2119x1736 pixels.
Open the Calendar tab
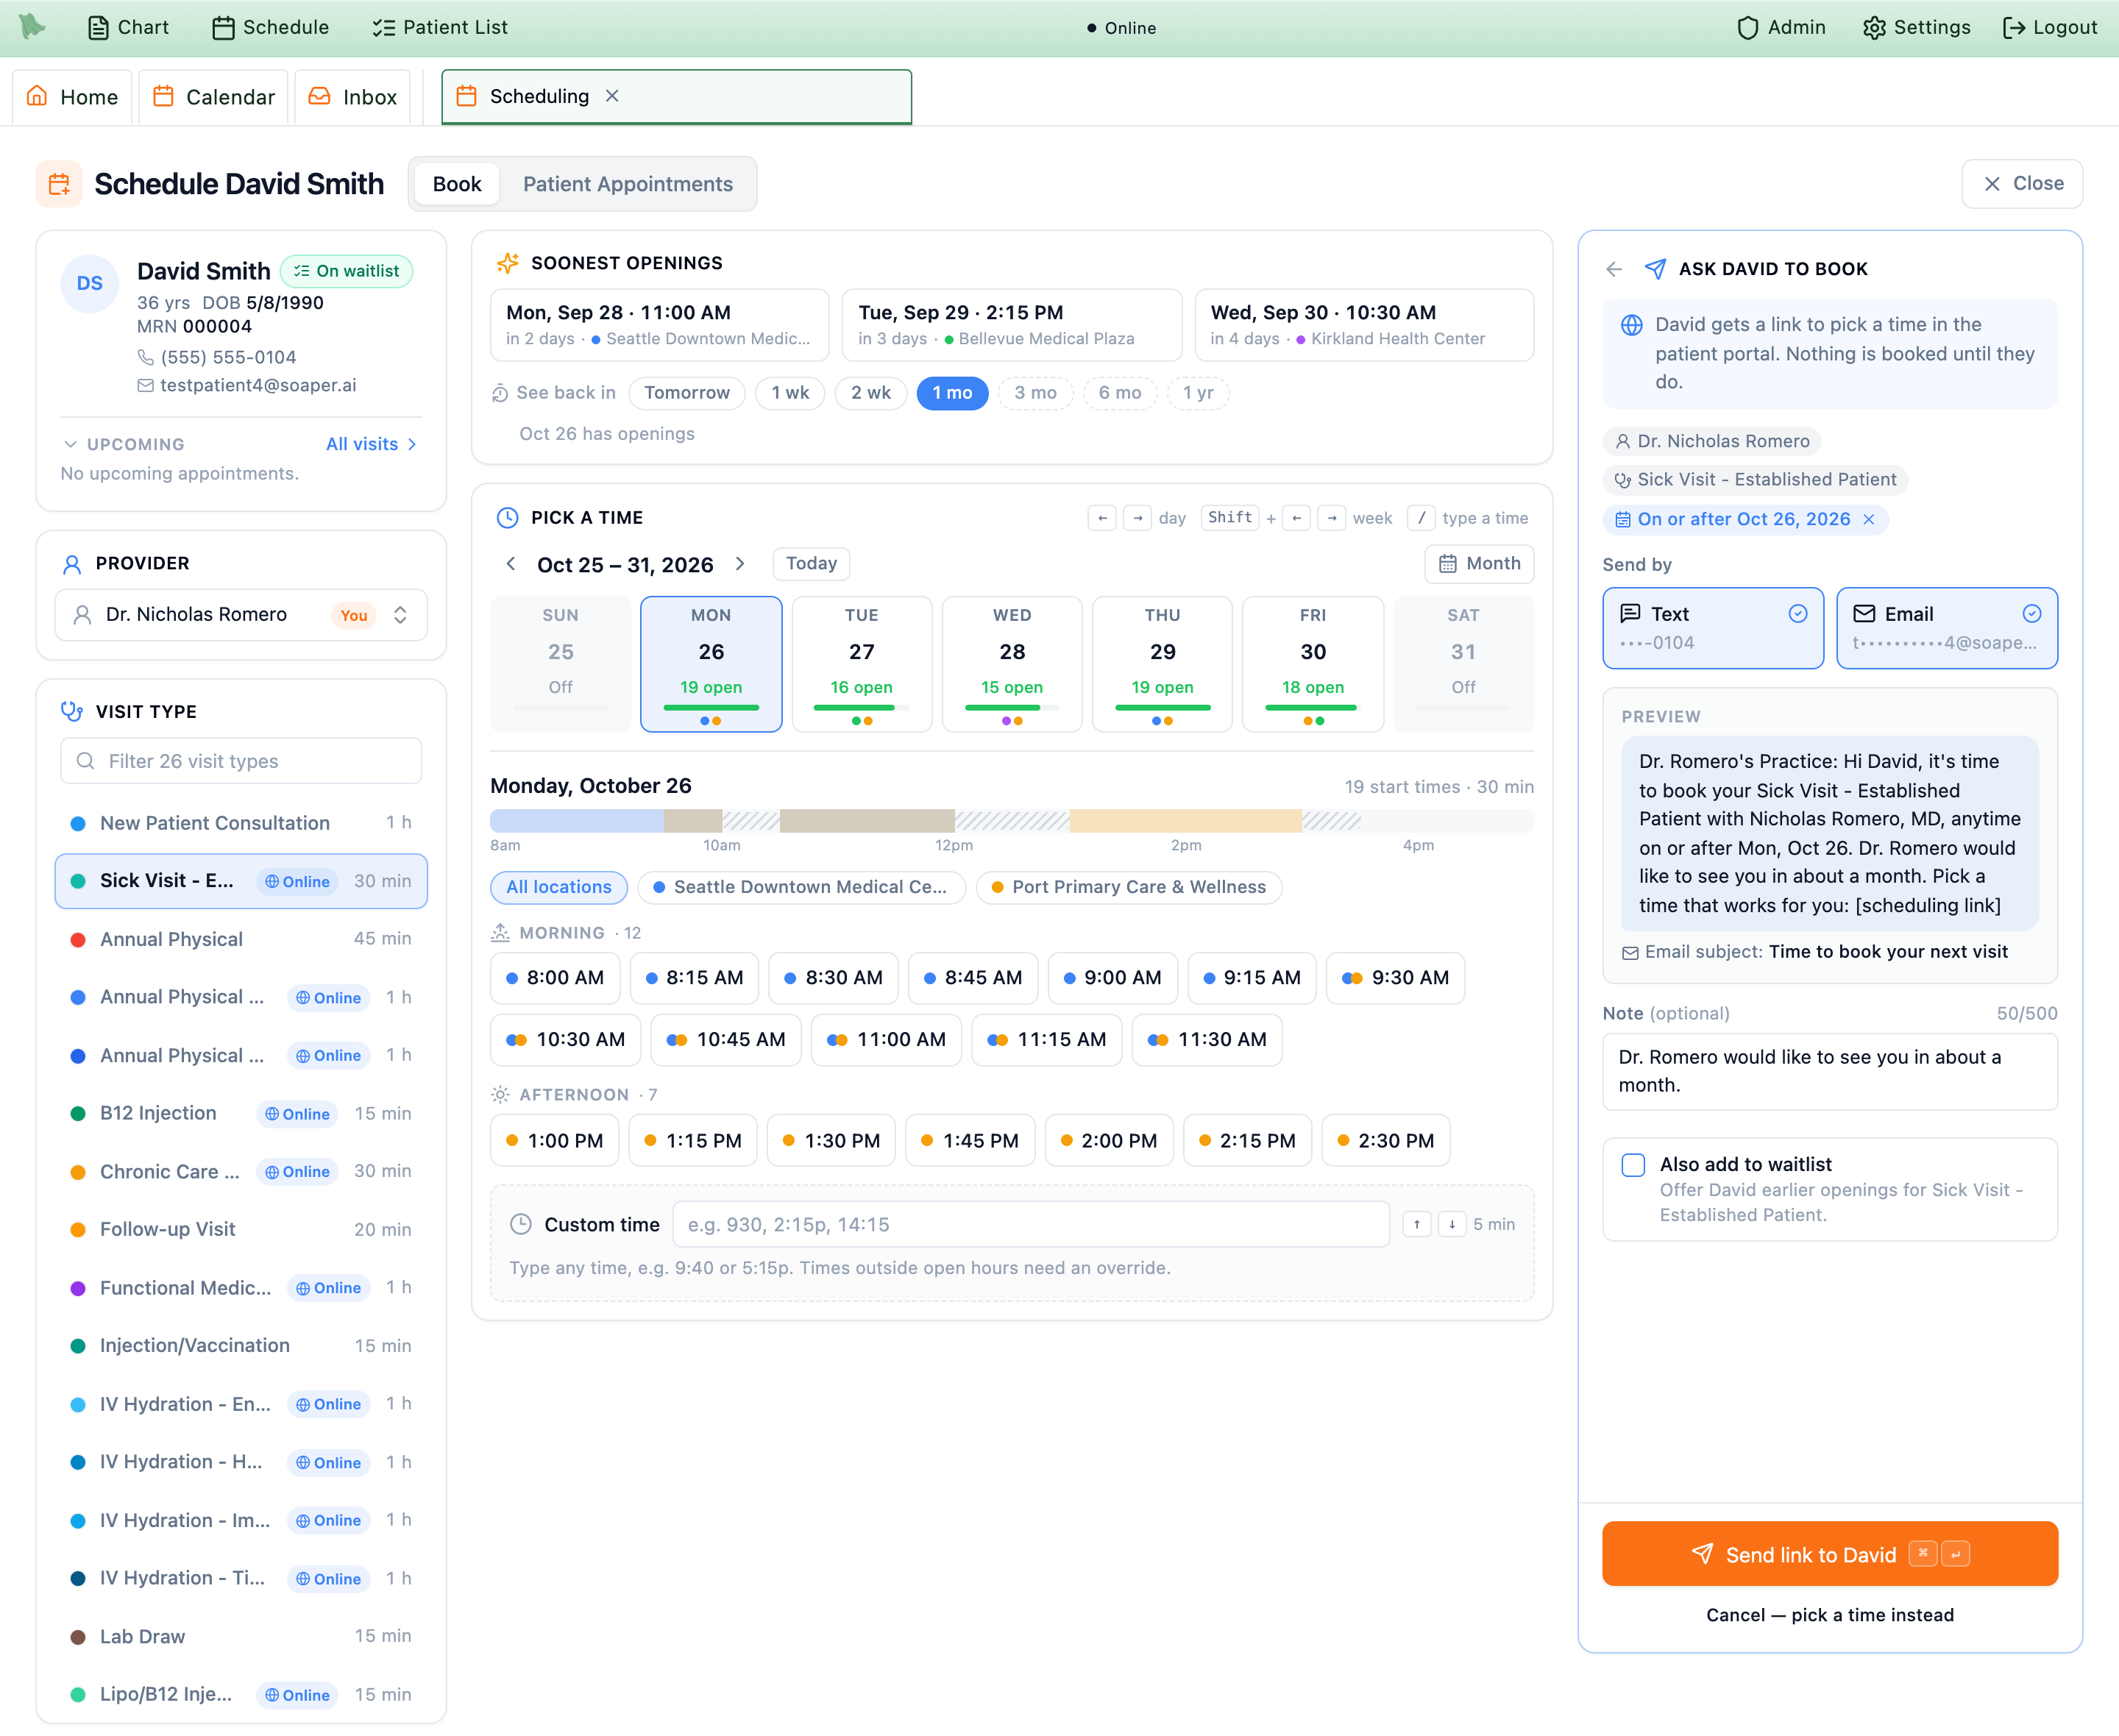[x=214, y=97]
